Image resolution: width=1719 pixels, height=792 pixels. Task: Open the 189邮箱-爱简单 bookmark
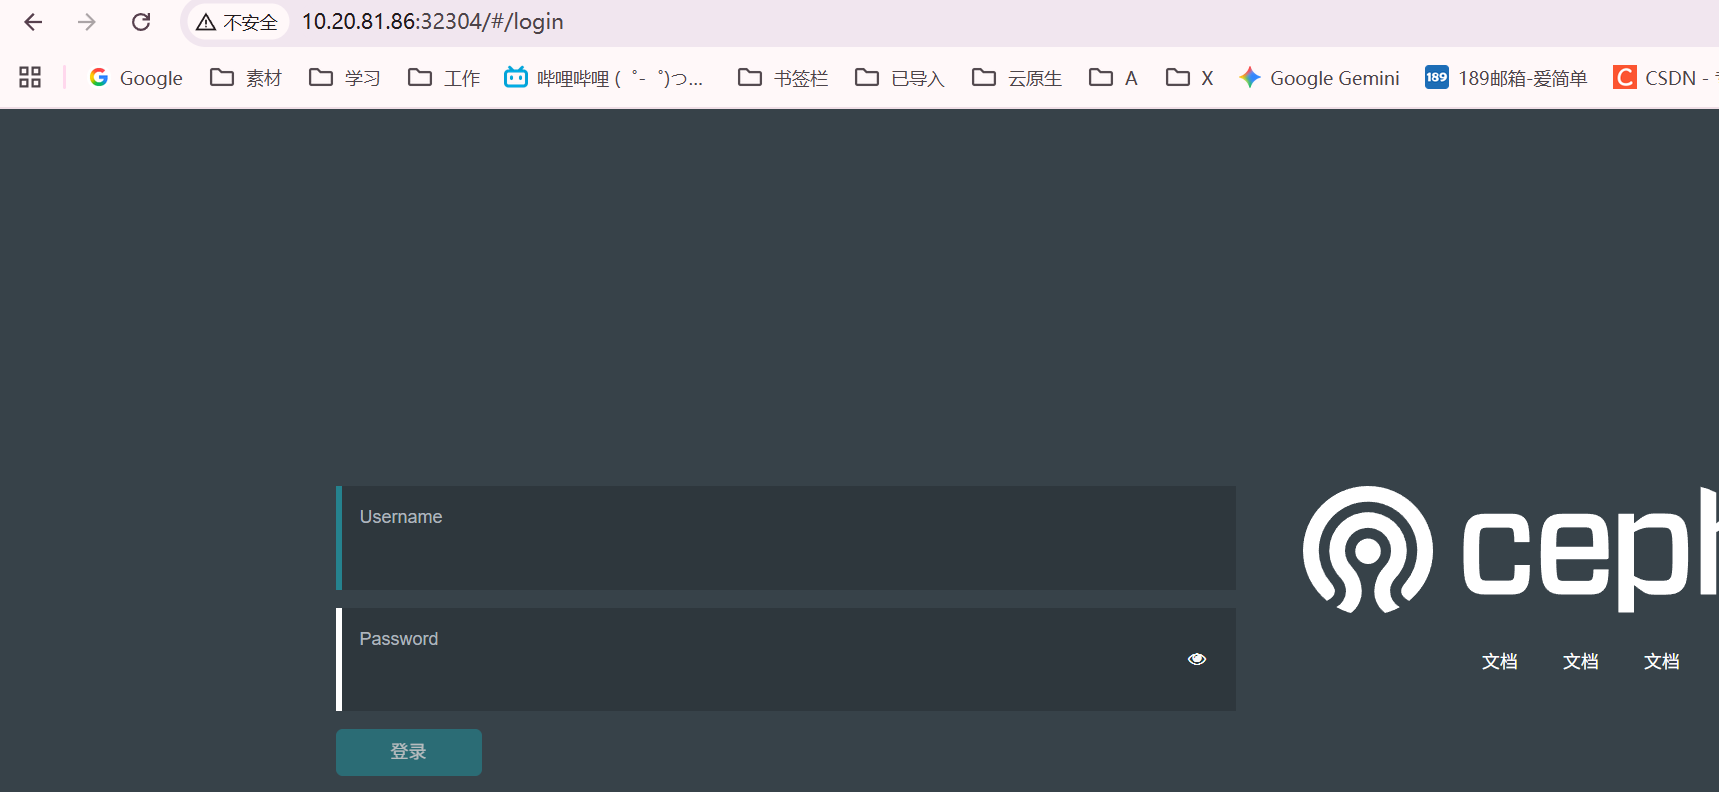1506,78
